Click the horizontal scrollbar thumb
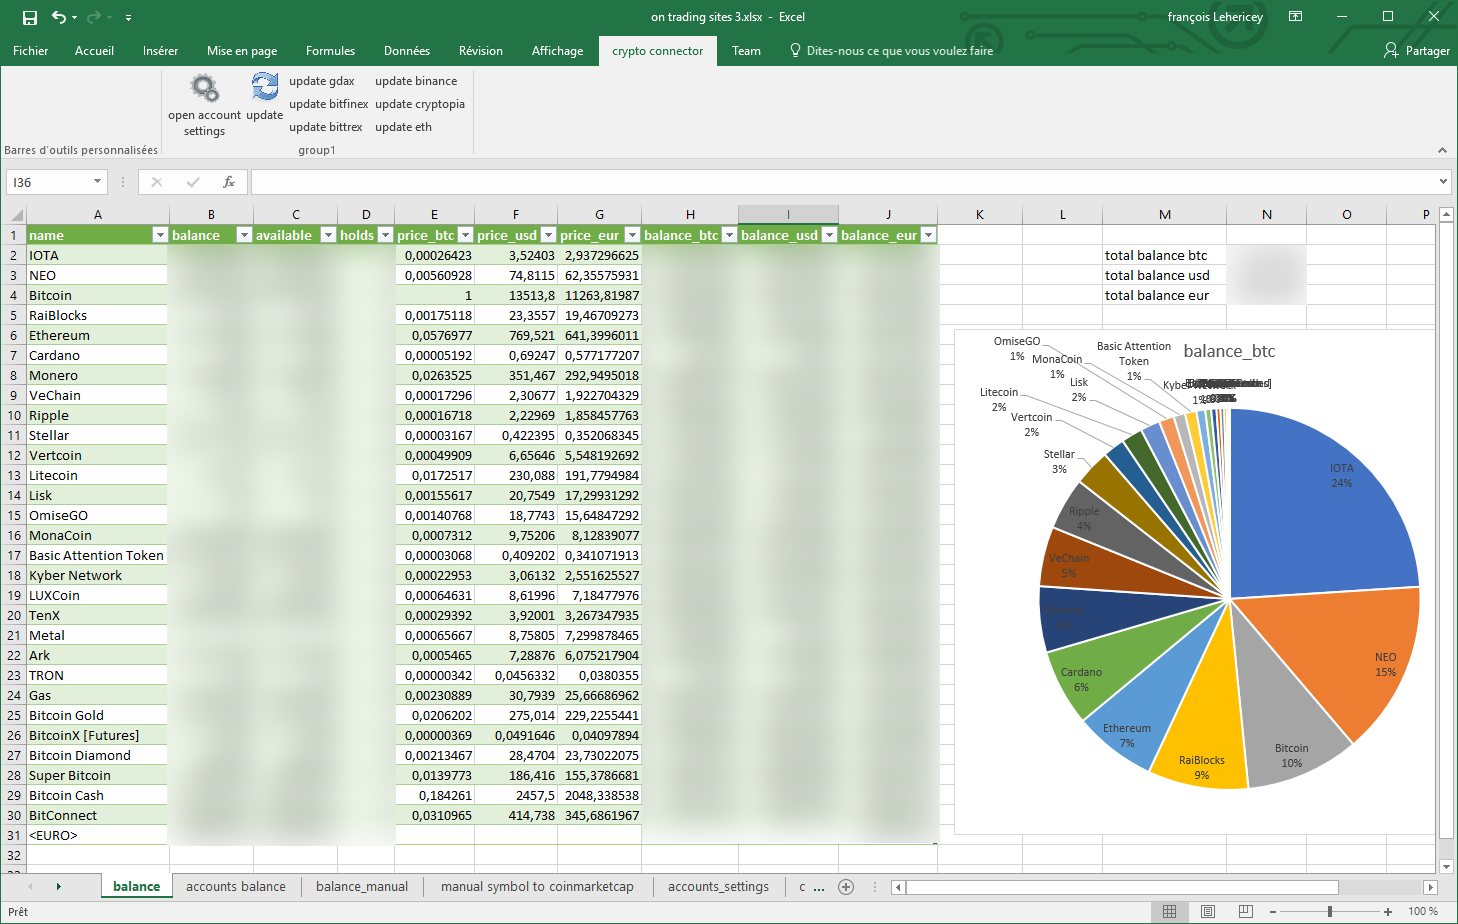 coord(1121,887)
